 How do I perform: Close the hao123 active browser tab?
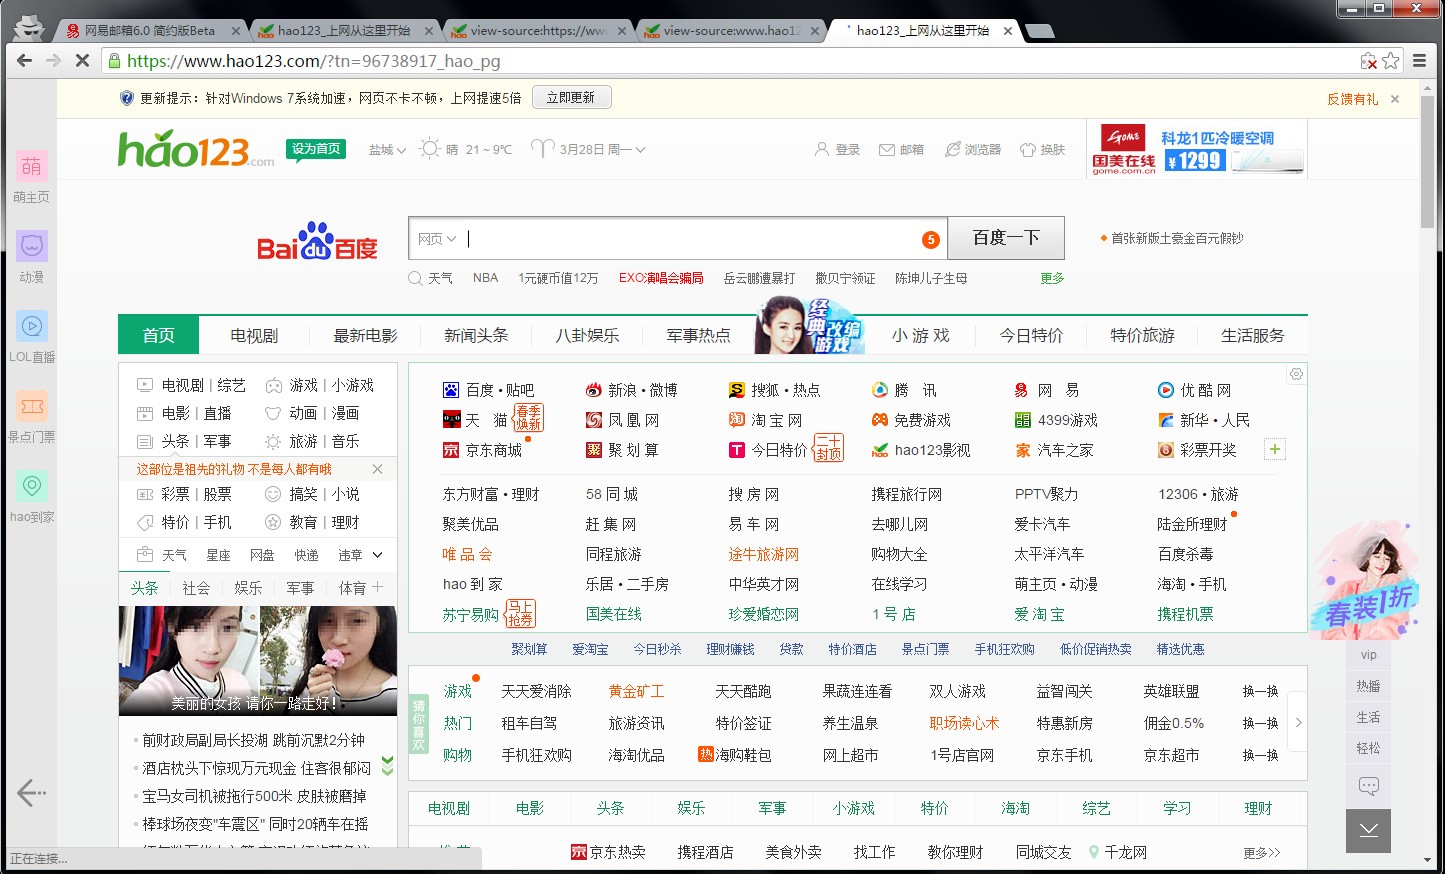1008,31
